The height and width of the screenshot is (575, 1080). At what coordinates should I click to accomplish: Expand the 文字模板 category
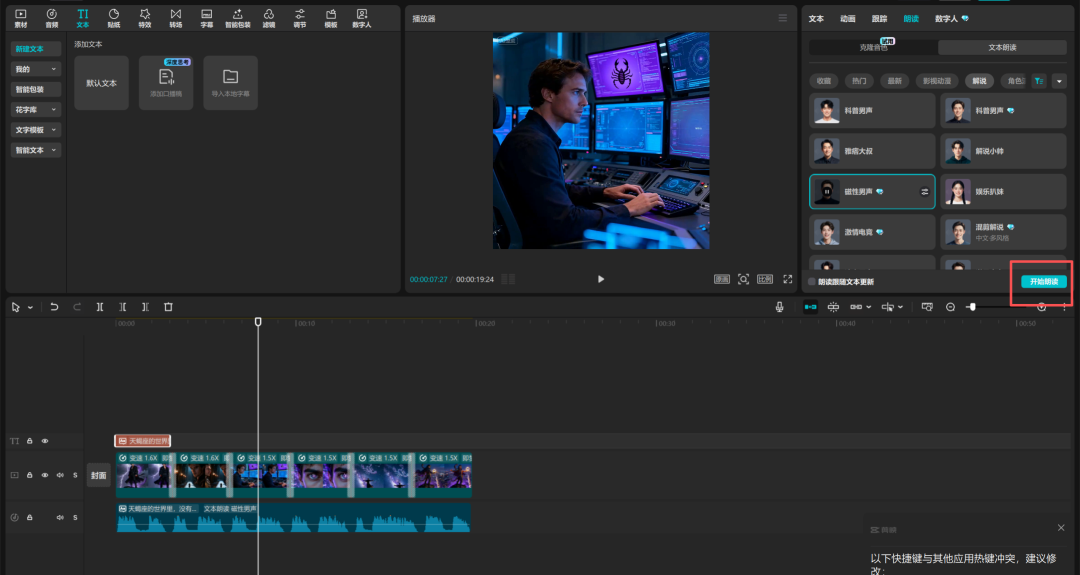[36, 130]
